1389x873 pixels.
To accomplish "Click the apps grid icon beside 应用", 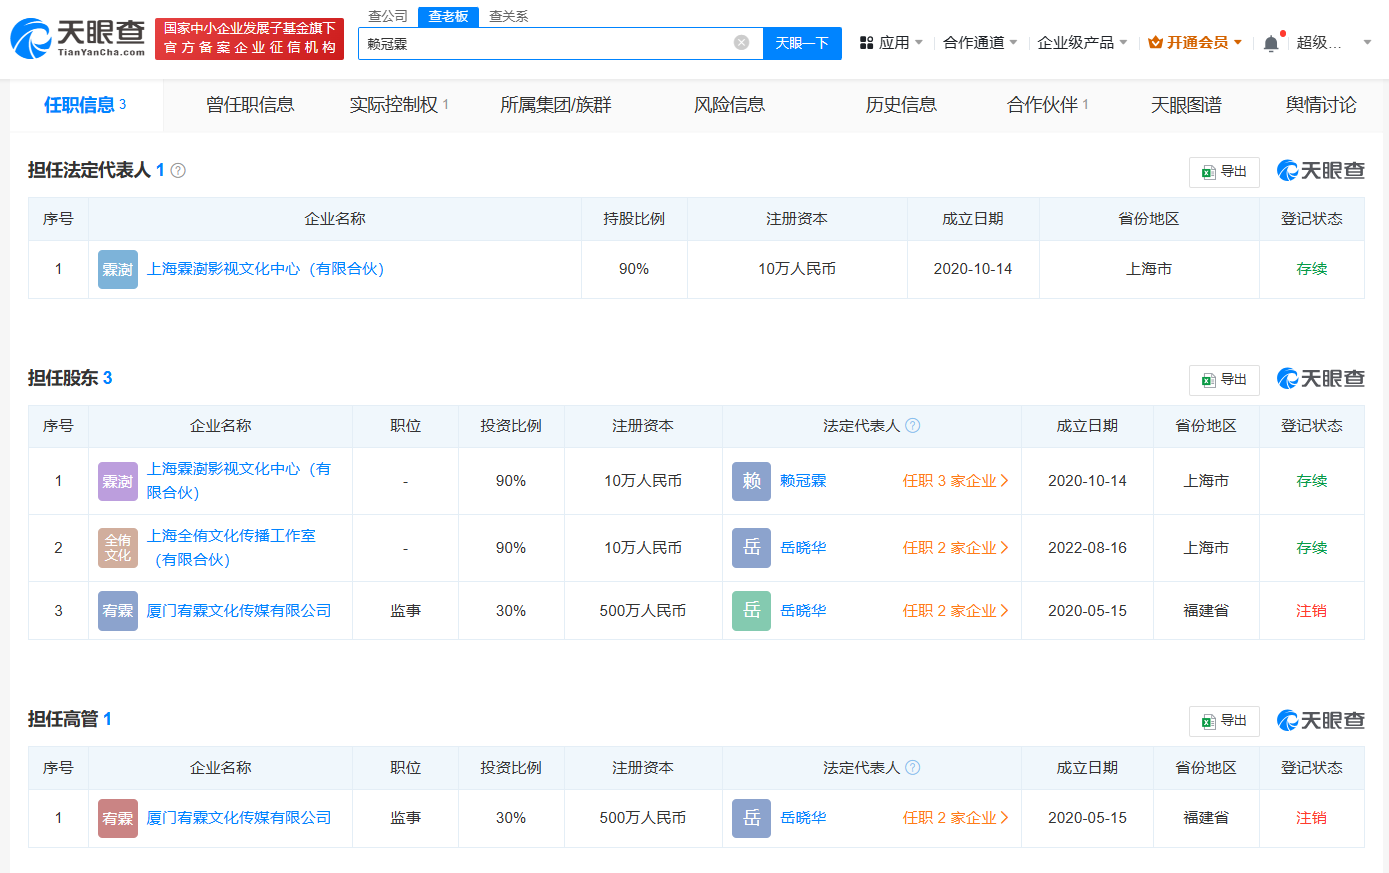I will [869, 41].
